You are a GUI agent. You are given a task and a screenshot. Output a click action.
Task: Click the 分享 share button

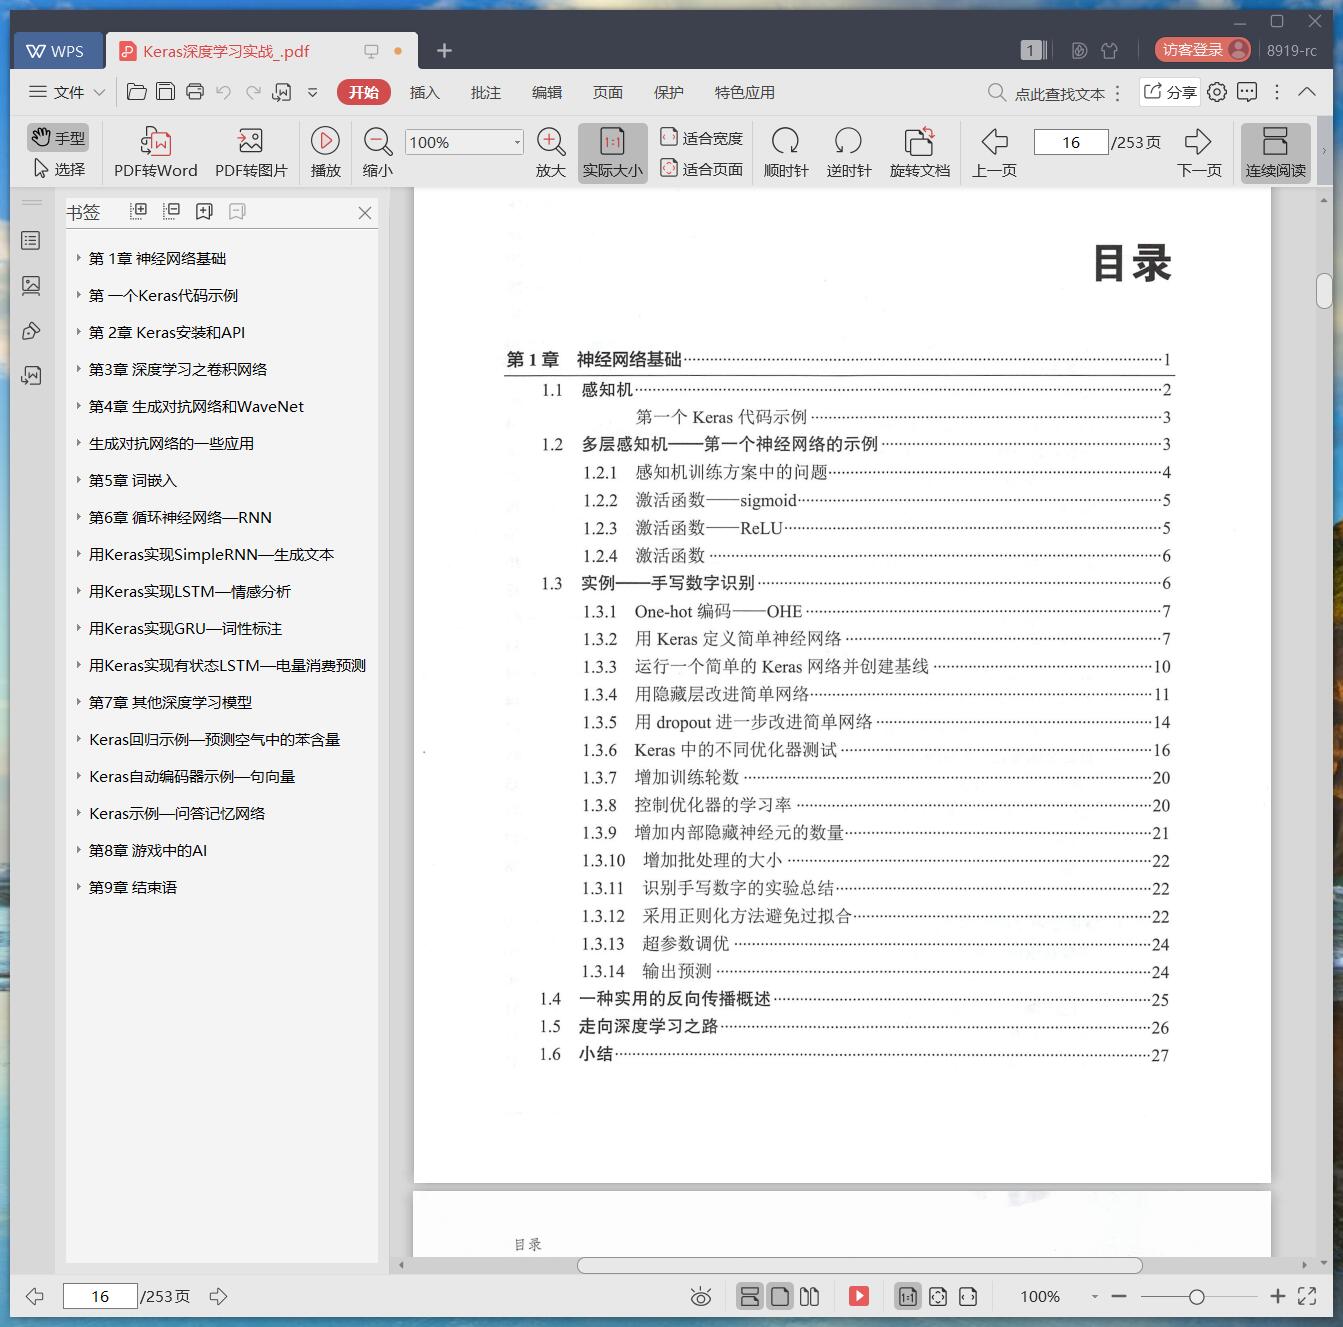coord(1170,92)
